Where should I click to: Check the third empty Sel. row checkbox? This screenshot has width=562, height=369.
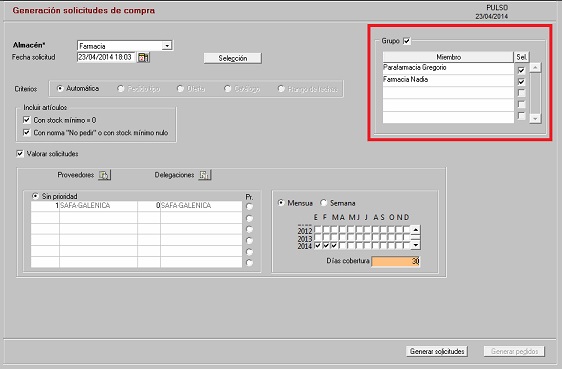[521, 116]
